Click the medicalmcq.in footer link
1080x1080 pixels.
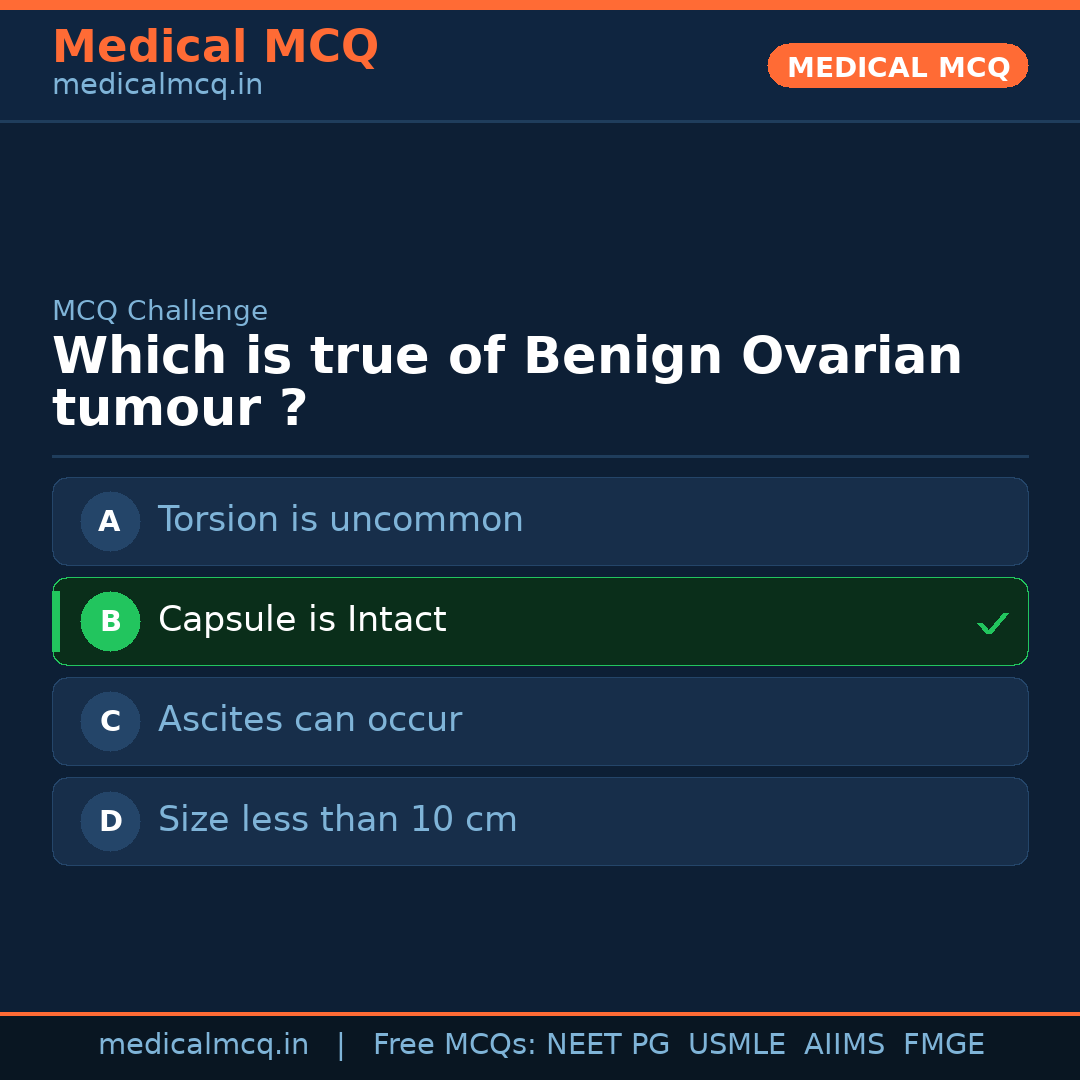point(203,1043)
